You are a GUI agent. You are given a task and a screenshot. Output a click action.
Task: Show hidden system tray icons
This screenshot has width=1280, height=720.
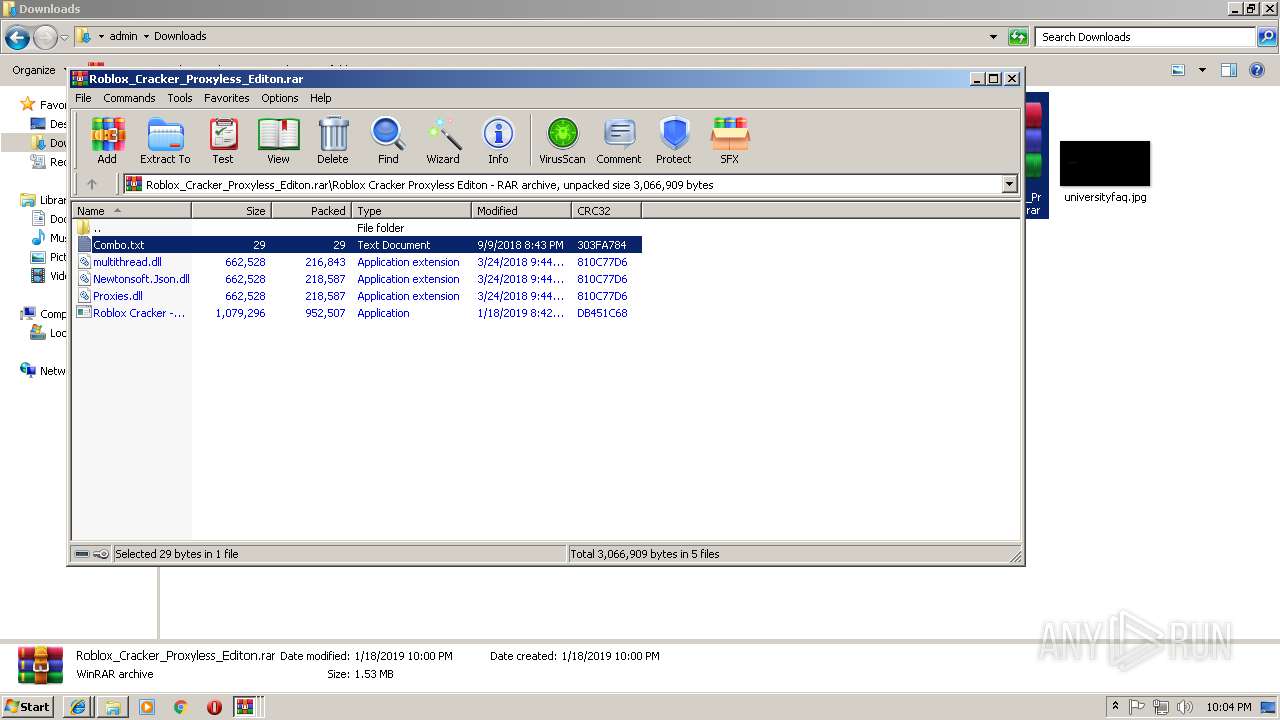pos(1116,707)
